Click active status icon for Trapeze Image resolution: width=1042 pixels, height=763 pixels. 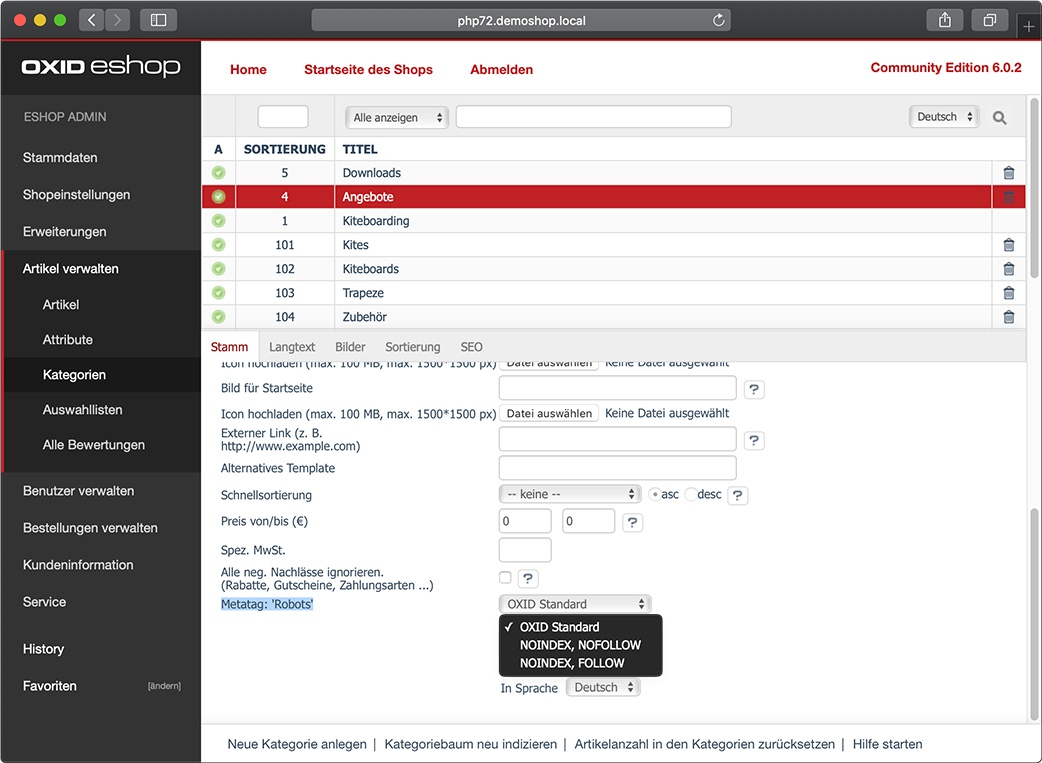(x=219, y=292)
